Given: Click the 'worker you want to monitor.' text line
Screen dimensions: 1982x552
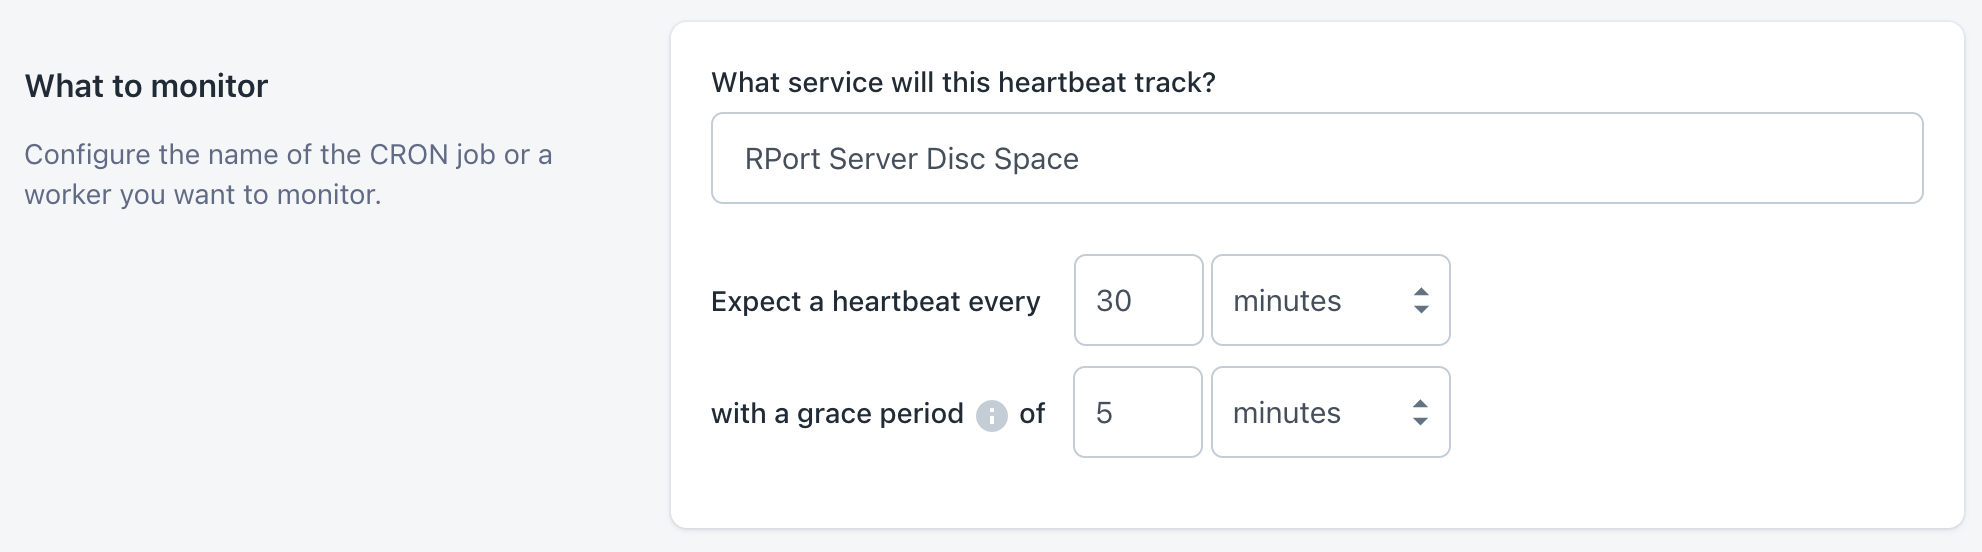Looking at the screenshot, I should [202, 194].
